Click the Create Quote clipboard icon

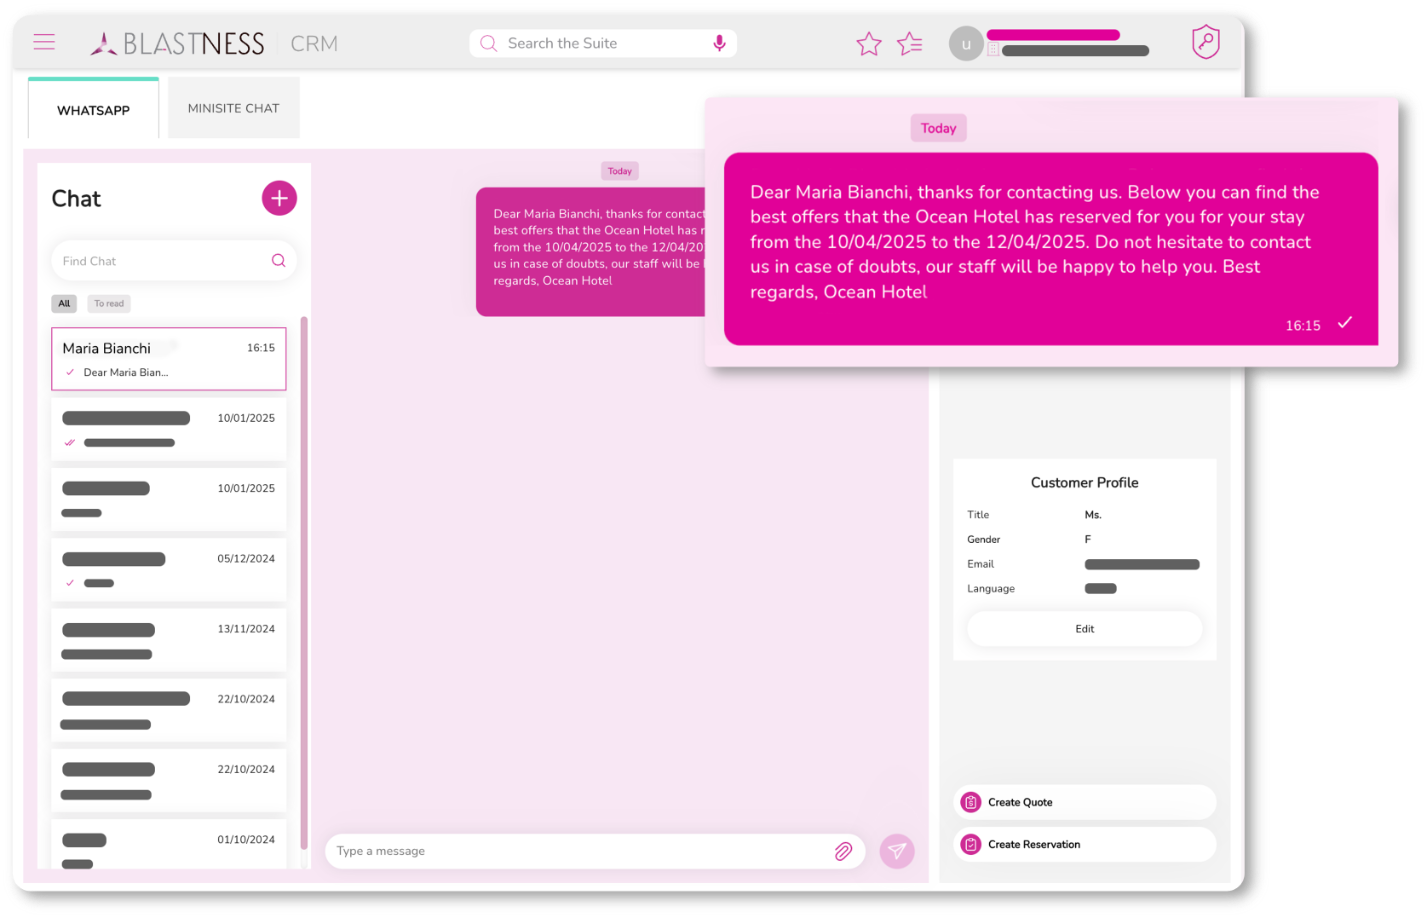pyautogui.click(x=971, y=802)
